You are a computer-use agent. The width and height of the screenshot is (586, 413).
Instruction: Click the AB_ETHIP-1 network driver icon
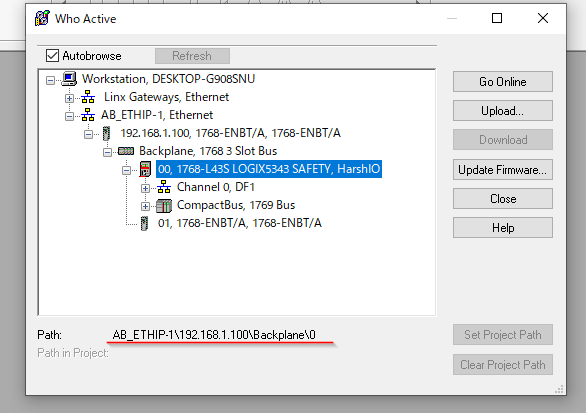(x=88, y=115)
